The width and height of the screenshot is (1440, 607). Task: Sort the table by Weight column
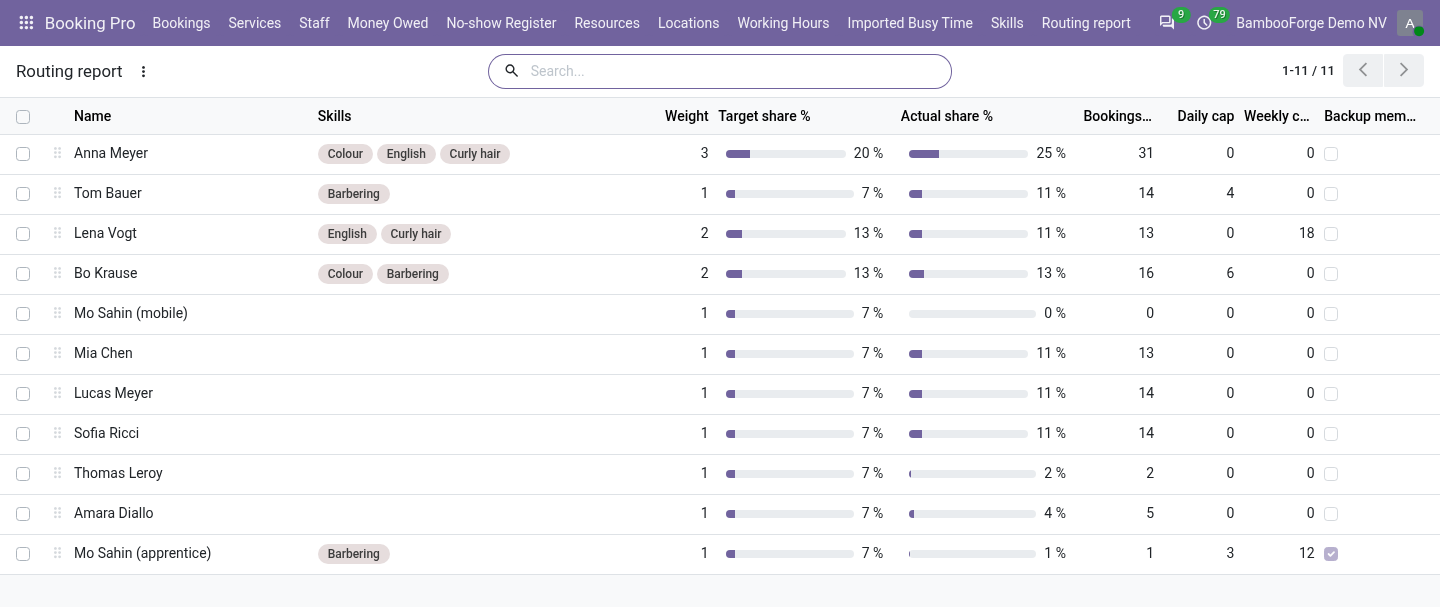coord(687,116)
